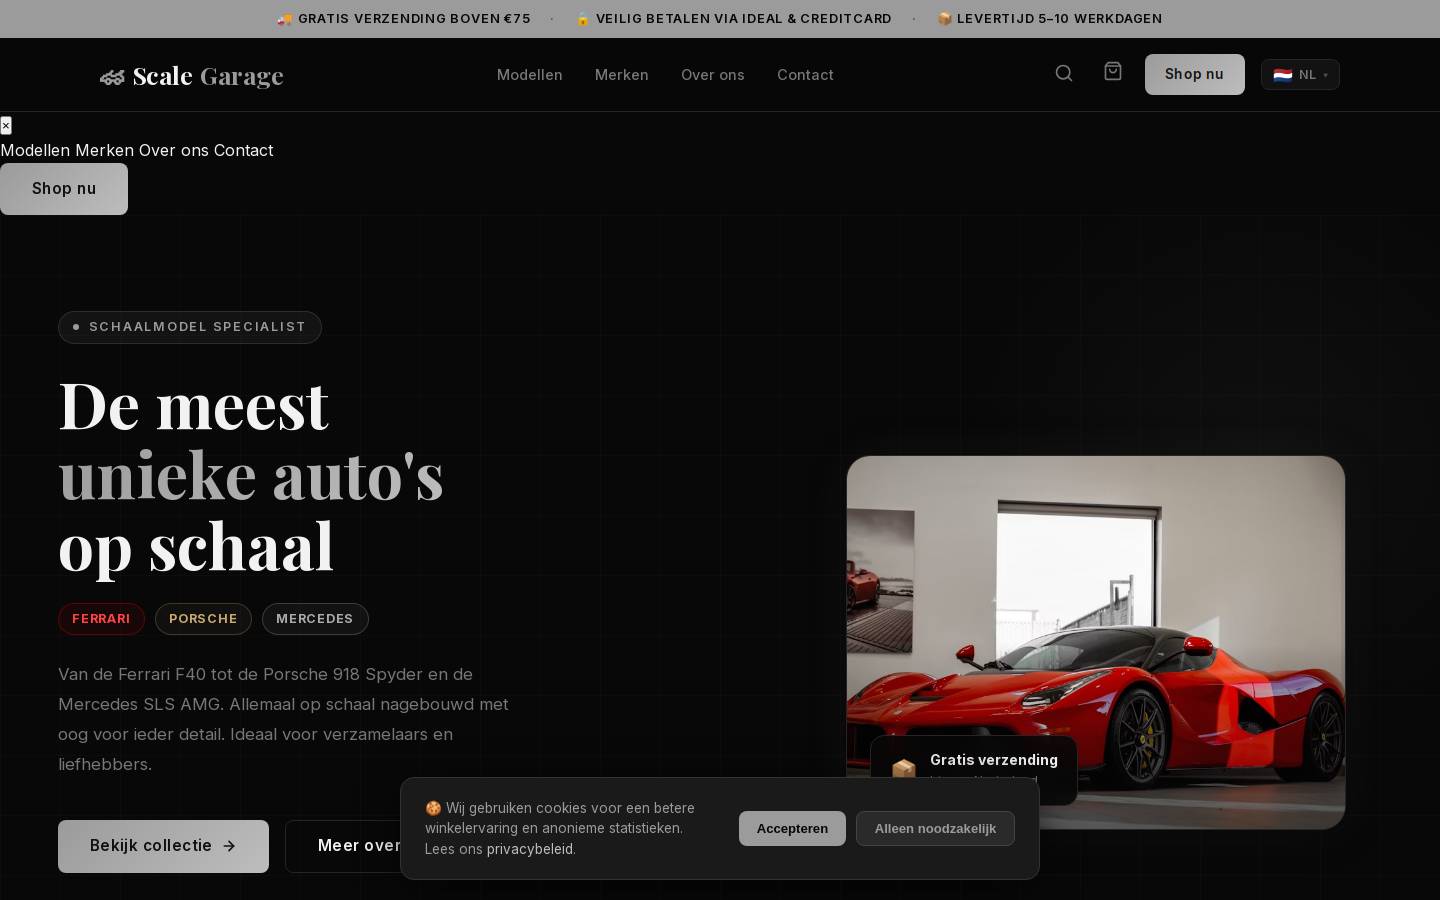Open Modellen in the top navigation
1440x900 pixels.
(529, 75)
